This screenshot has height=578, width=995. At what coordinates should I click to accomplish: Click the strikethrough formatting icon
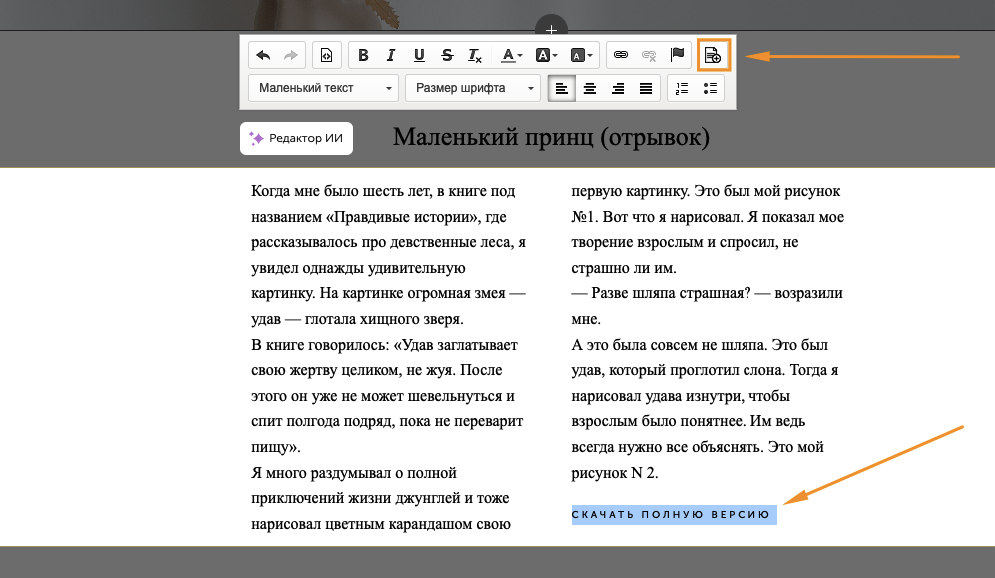(446, 55)
